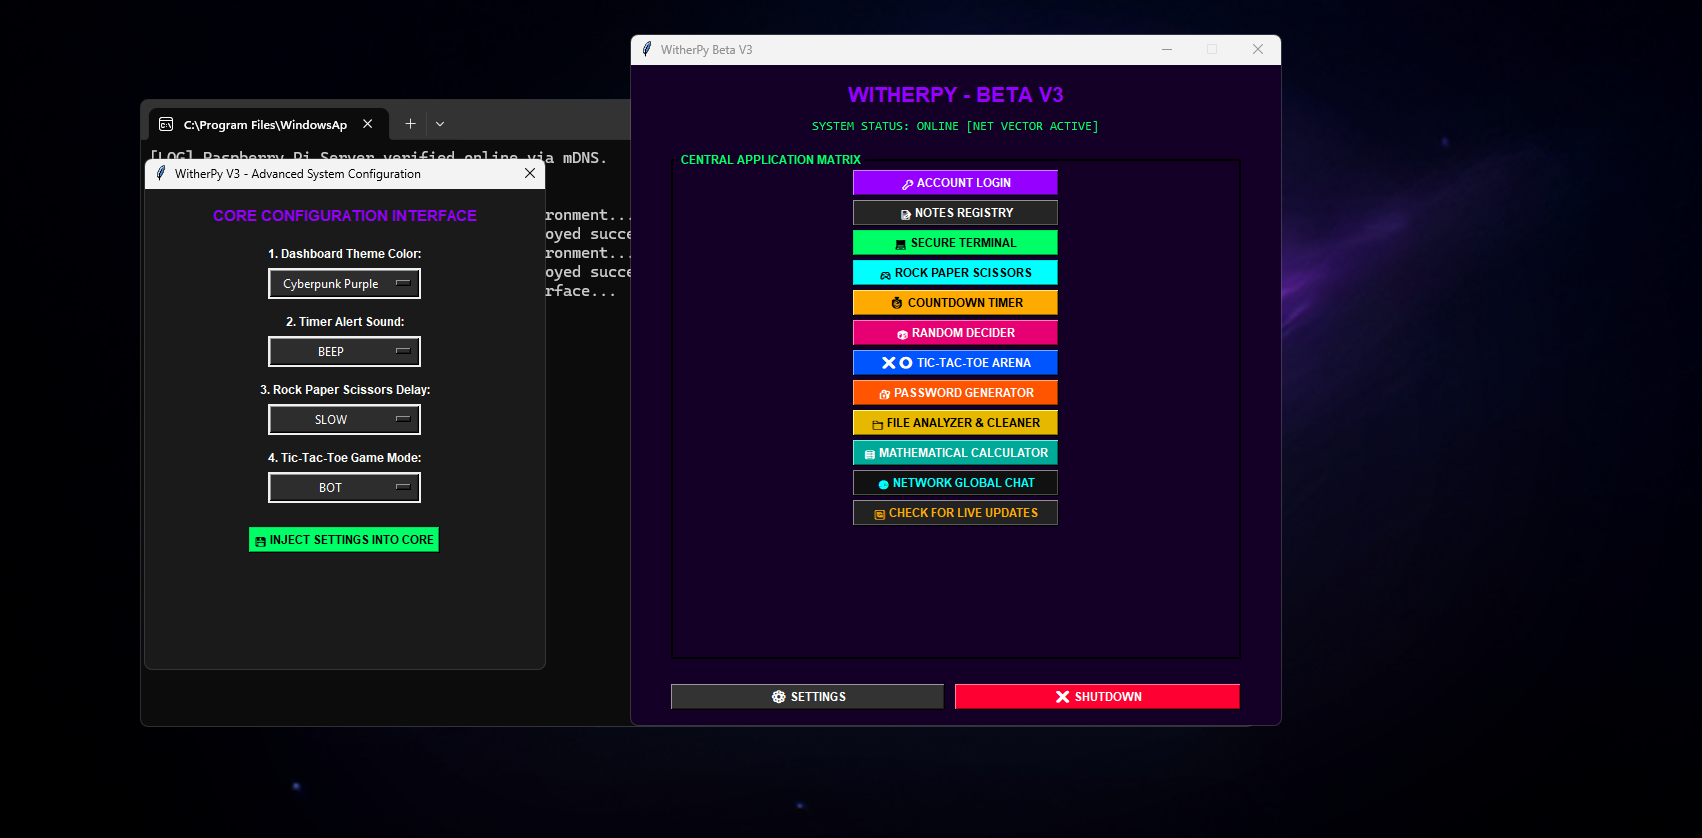Open the Dashboard Theme Color dropdown
This screenshot has width=1702, height=838.
click(344, 284)
